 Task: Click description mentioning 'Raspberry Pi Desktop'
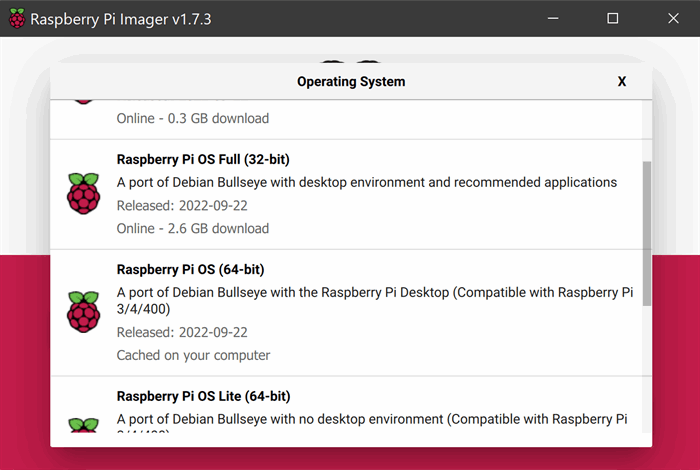(x=375, y=300)
